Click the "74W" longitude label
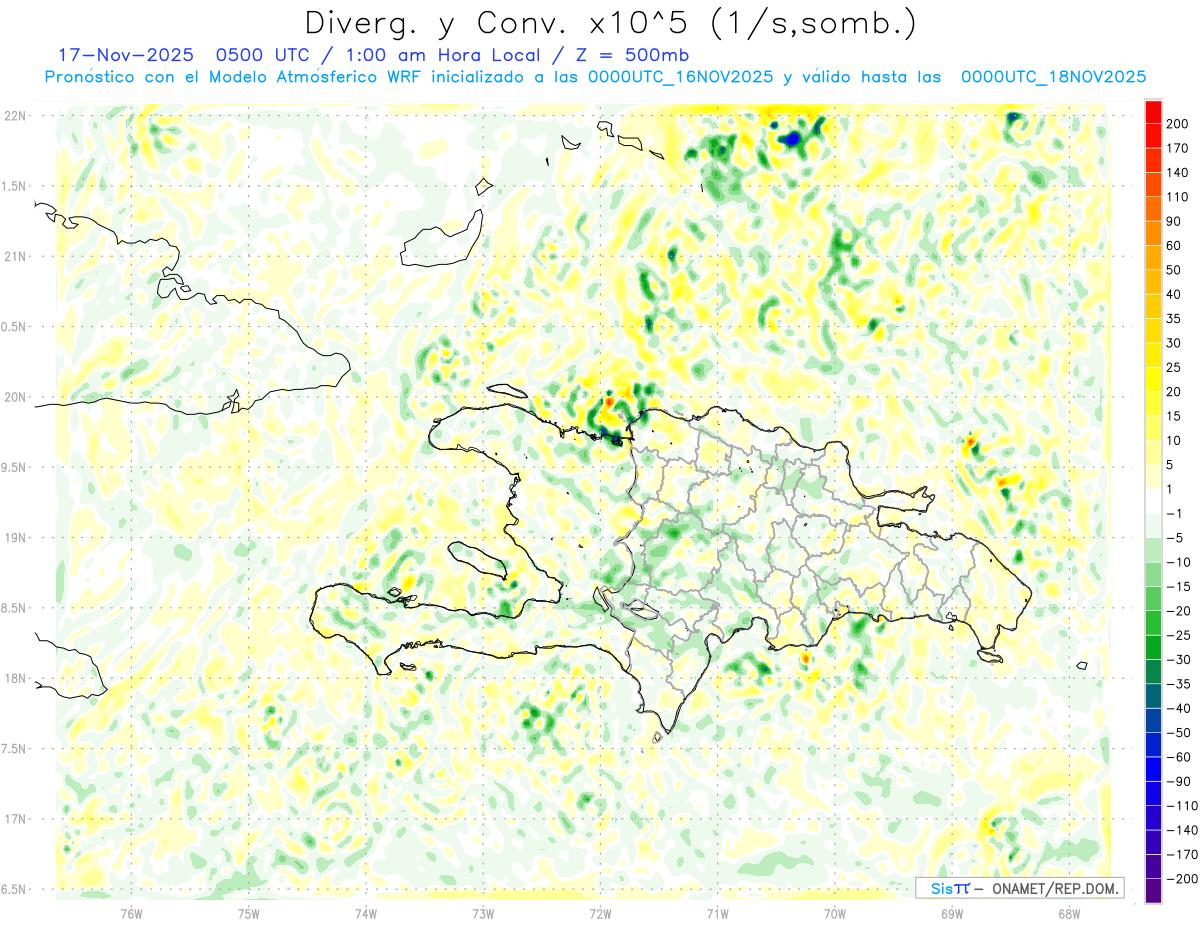Viewport: 1200px width, 927px height. pos(366,913)
